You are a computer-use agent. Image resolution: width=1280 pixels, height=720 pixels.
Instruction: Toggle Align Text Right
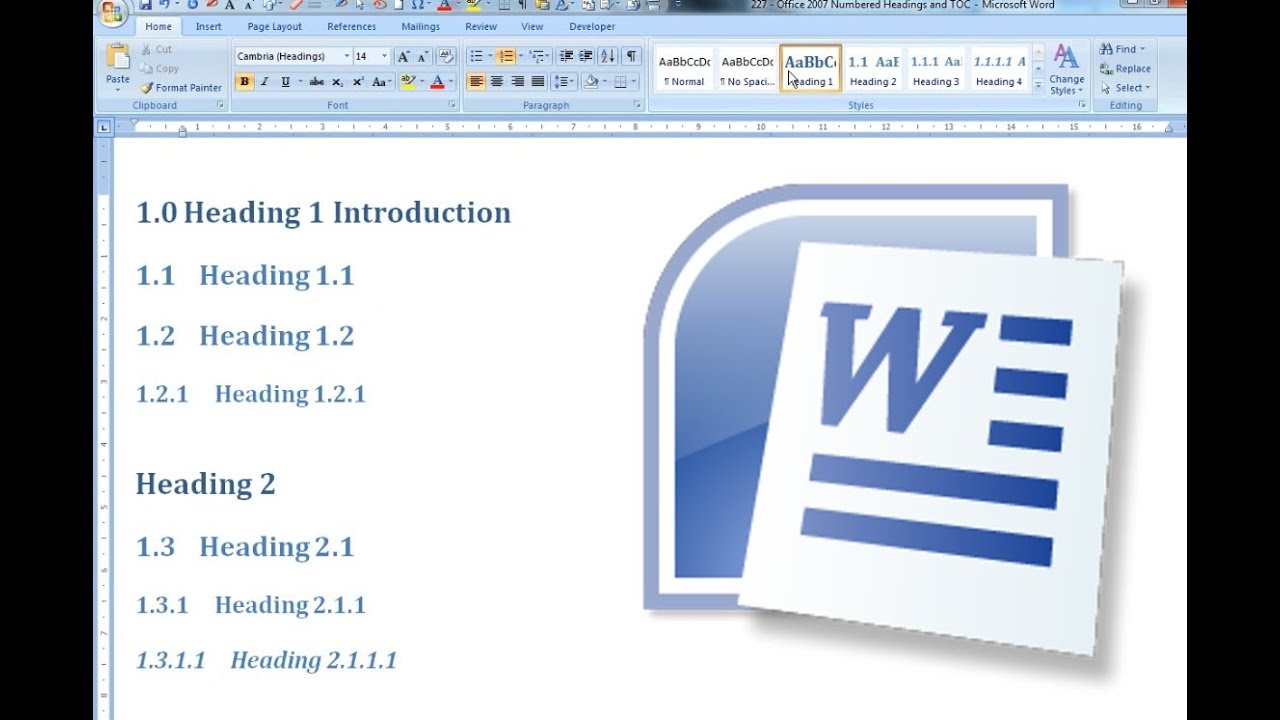tap(517, 82)
